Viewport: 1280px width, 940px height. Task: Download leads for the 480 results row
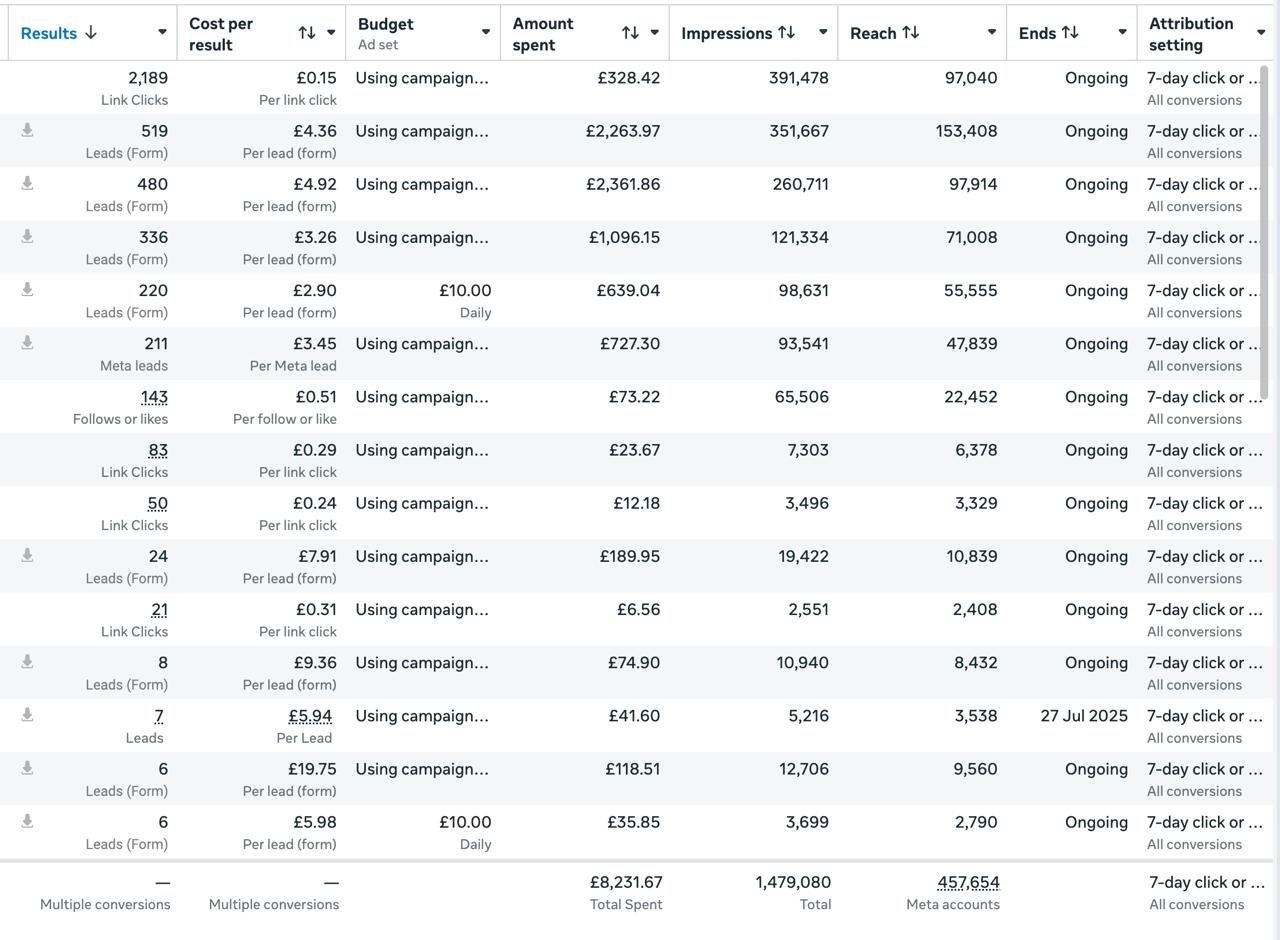click(28, 183)
